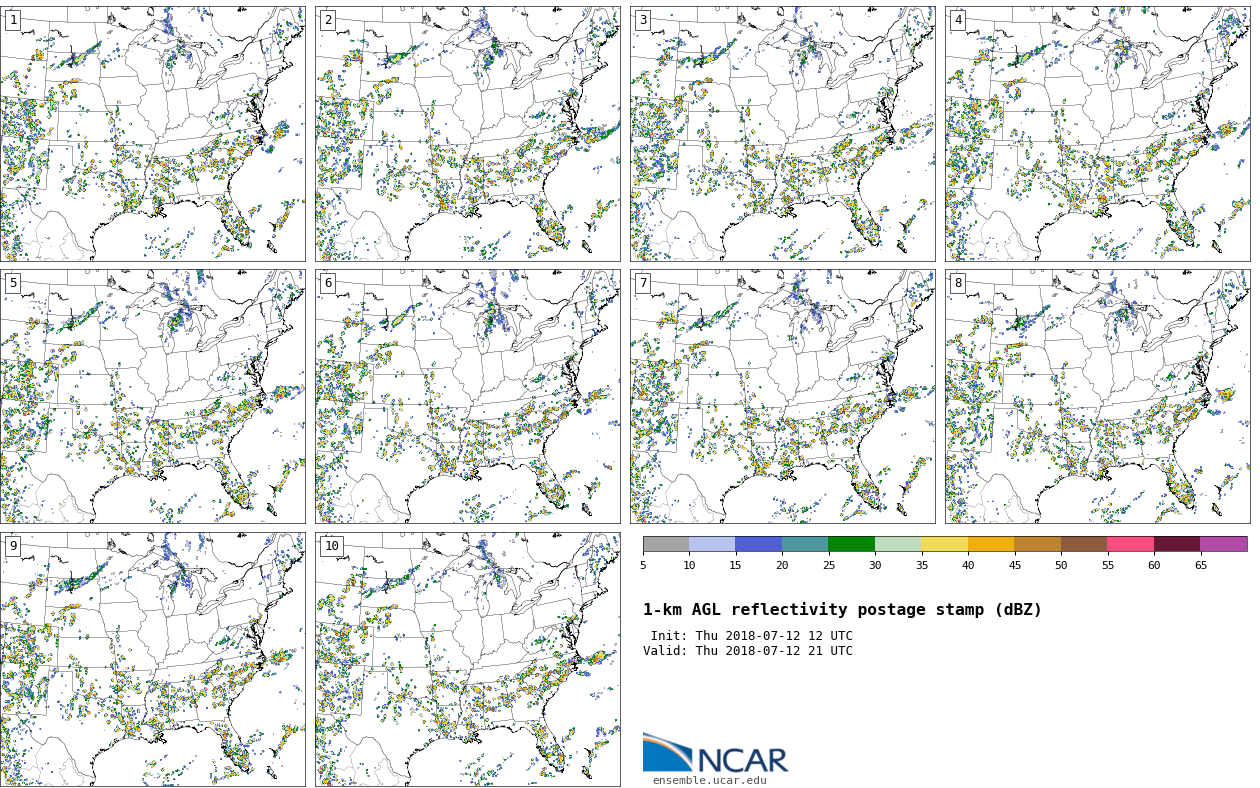The height and width of the screenshot is (788, 1260).
Task: Pick the dark green 25–30 dBZ swatch
Action: [x=851, y=544]
